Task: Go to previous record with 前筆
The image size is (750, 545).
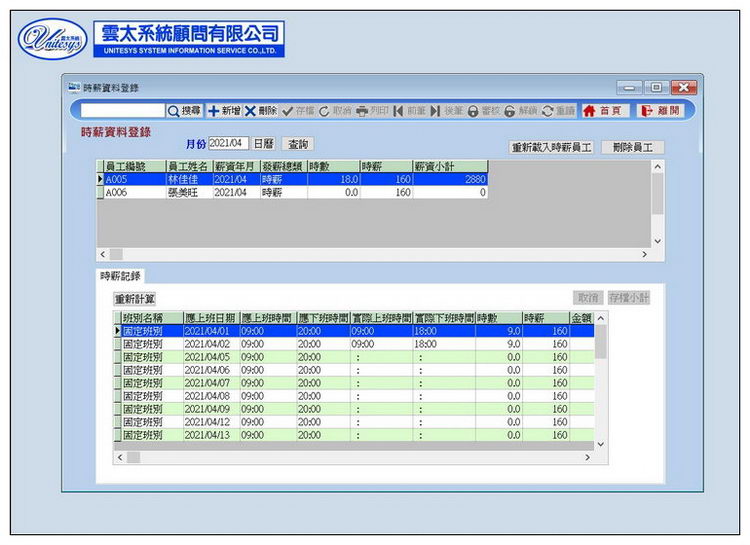Action: [410, 111]
